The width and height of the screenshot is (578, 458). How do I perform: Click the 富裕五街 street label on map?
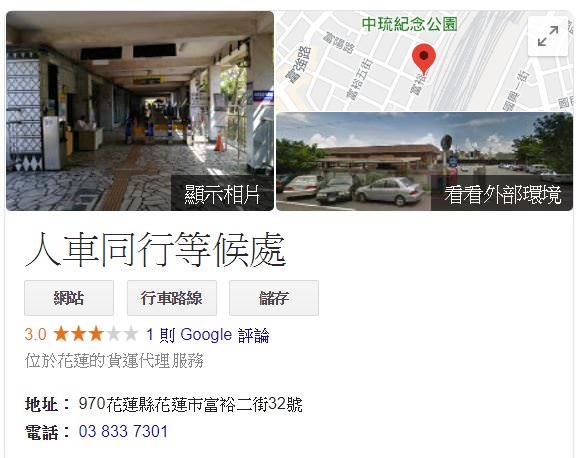[360, 79]
